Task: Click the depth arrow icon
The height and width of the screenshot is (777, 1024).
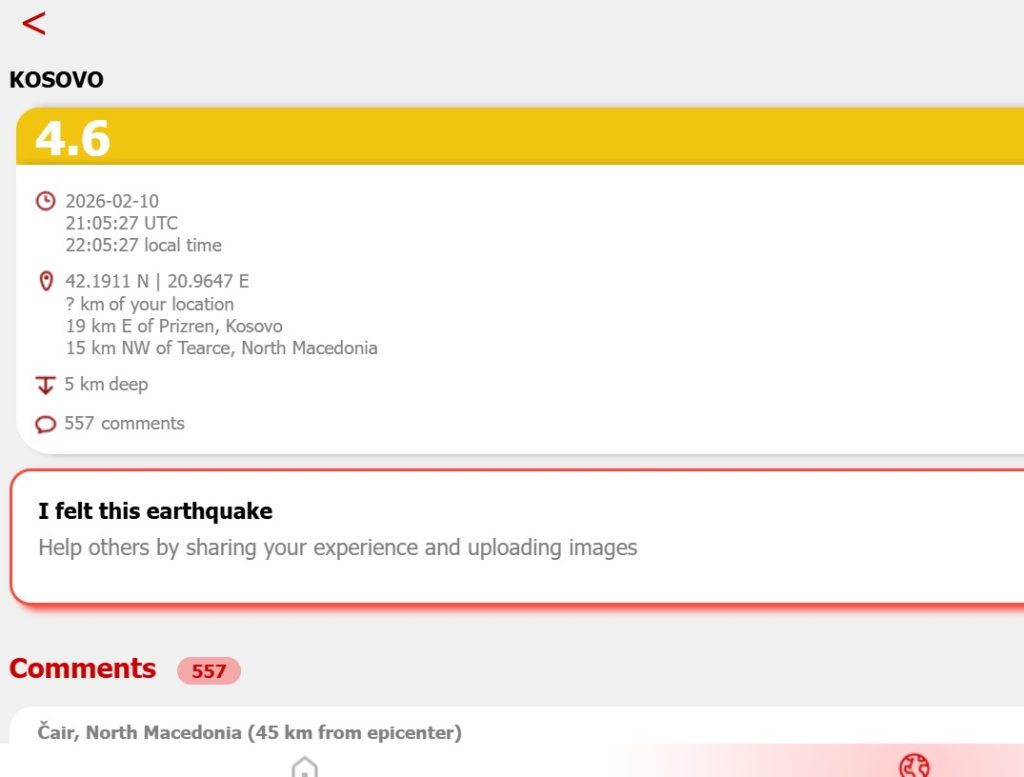Action: tap(45, 385)
